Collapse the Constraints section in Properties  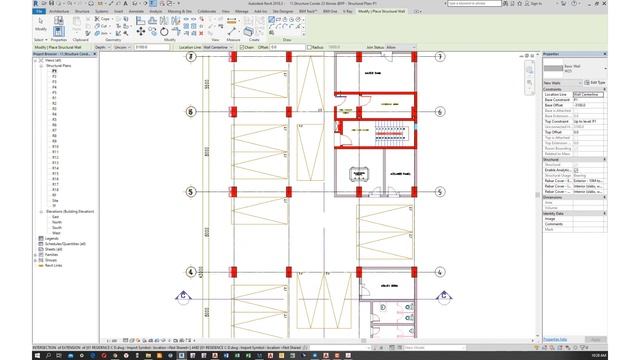[x=604, y=89]
